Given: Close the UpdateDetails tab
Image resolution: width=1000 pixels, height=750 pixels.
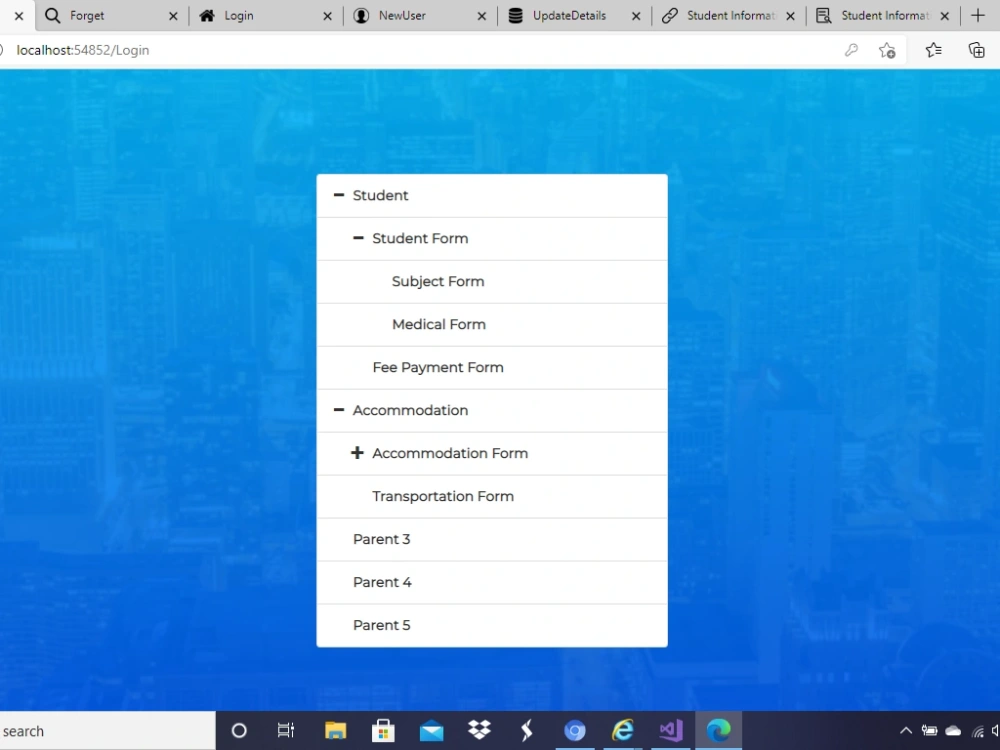Looking at the screenshot, I should point(636,16).
